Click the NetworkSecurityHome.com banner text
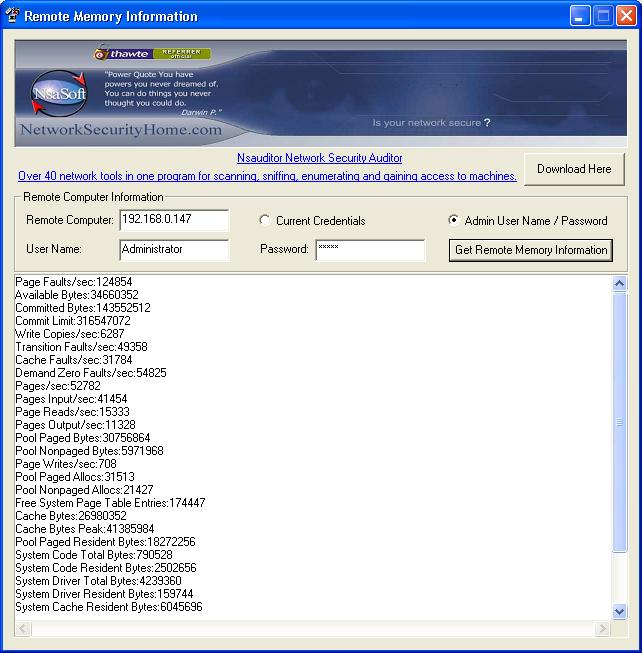Screen dimensions: 642x653 click(x=120, y=130)
